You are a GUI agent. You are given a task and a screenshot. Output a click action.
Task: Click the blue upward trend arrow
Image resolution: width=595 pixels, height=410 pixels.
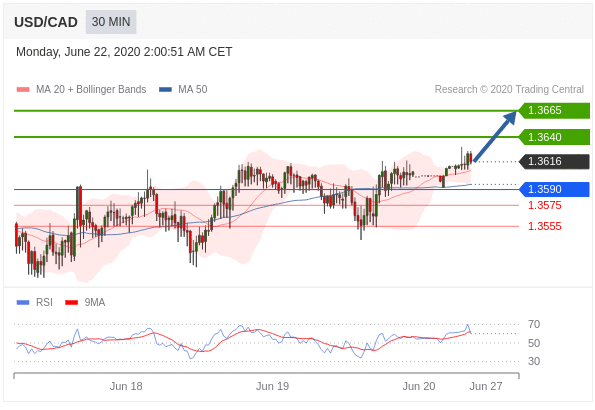tap(495, 136)
